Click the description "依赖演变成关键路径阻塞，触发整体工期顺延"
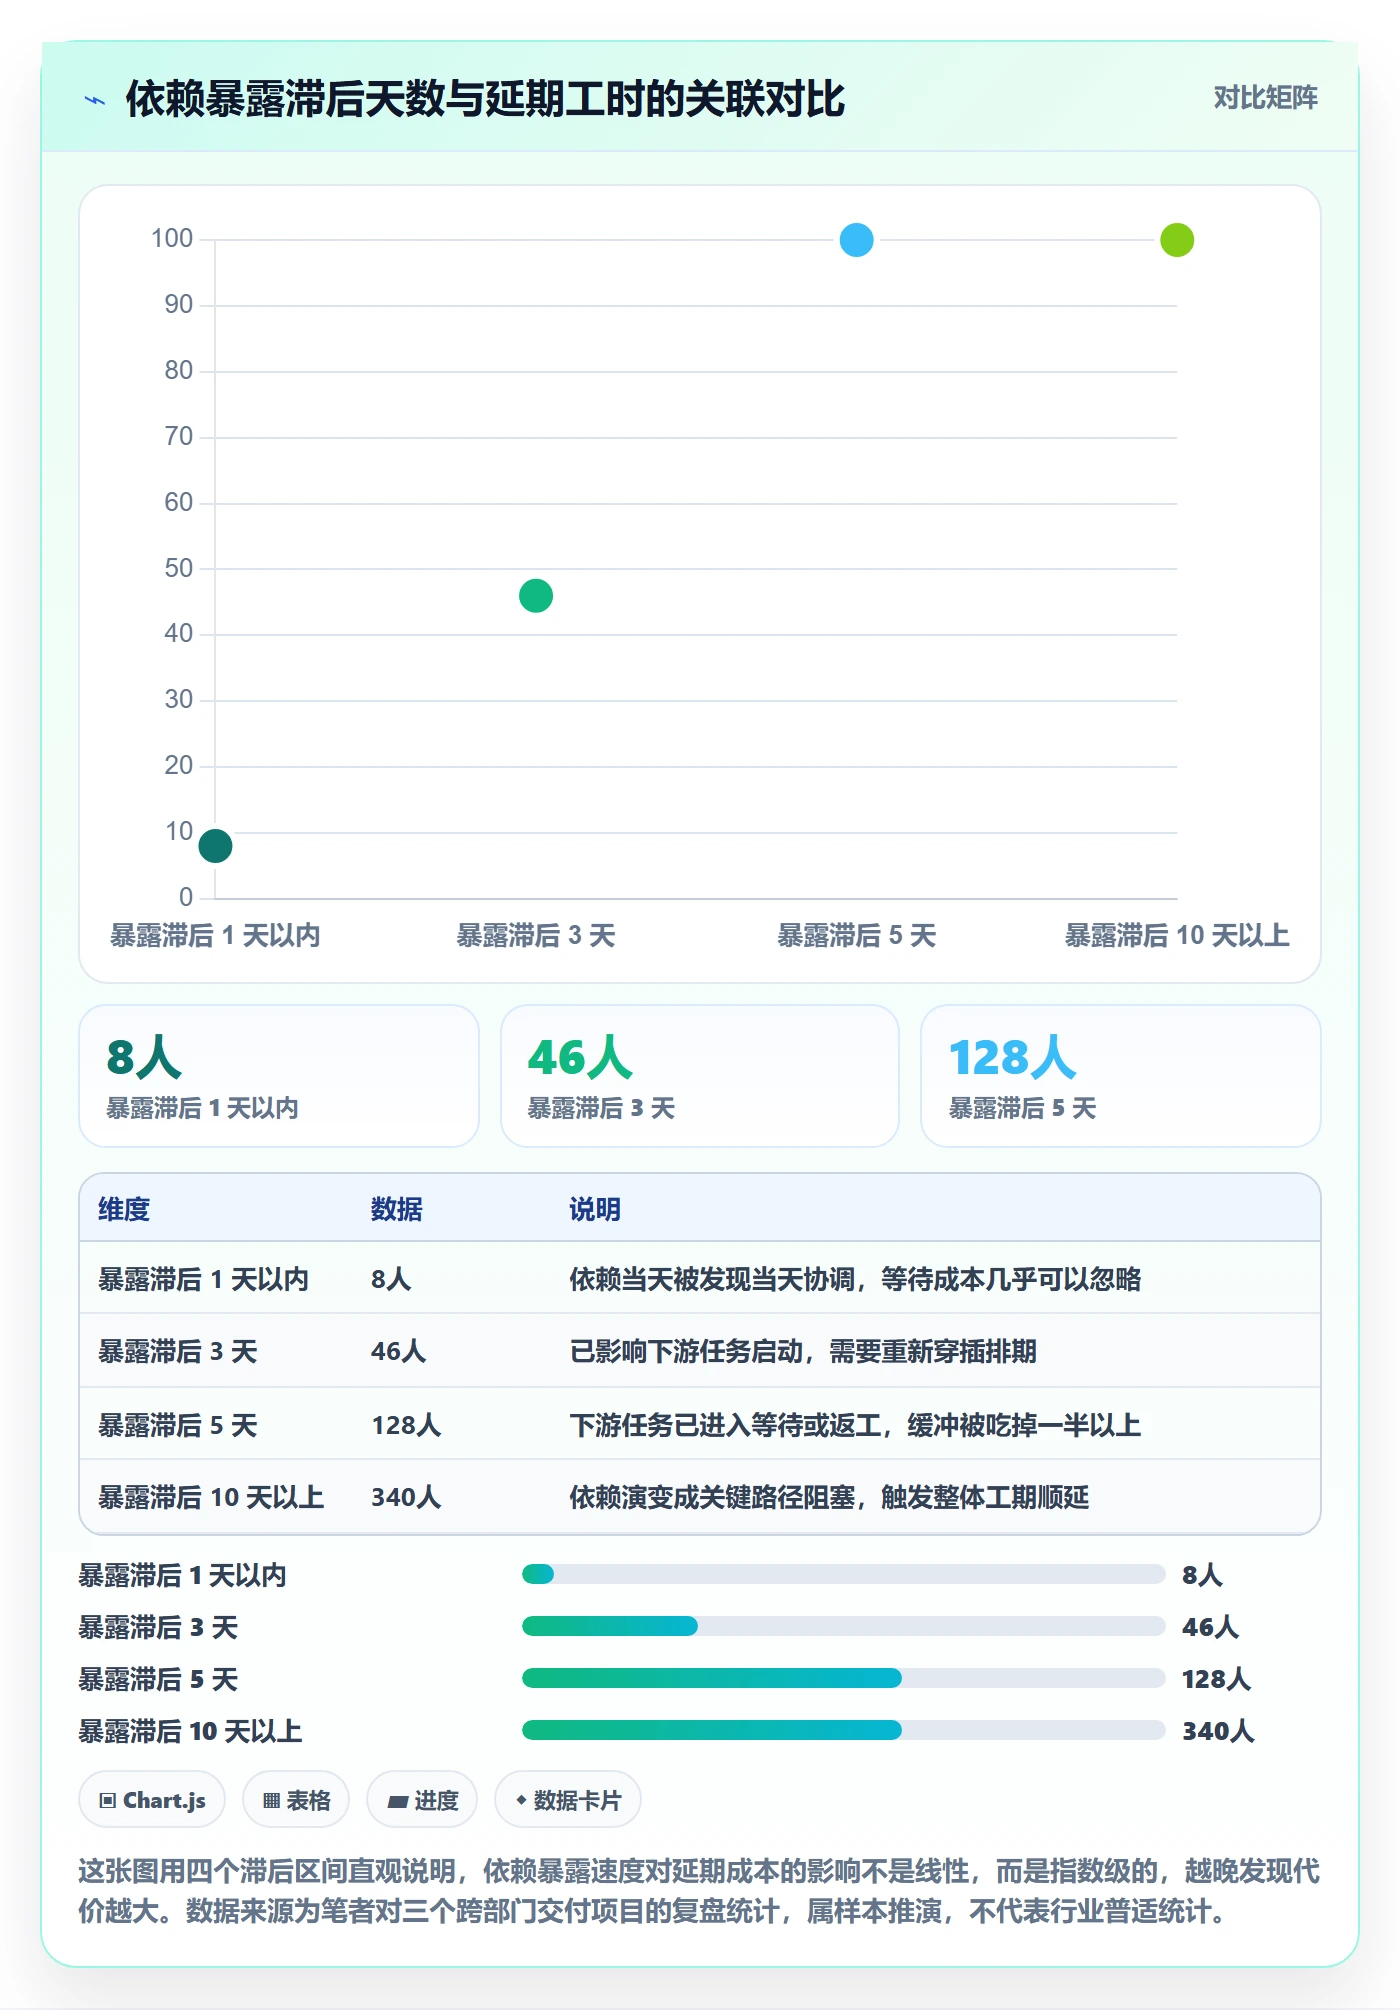This screenshot has height=2010, width=1400. [829, 1497]
